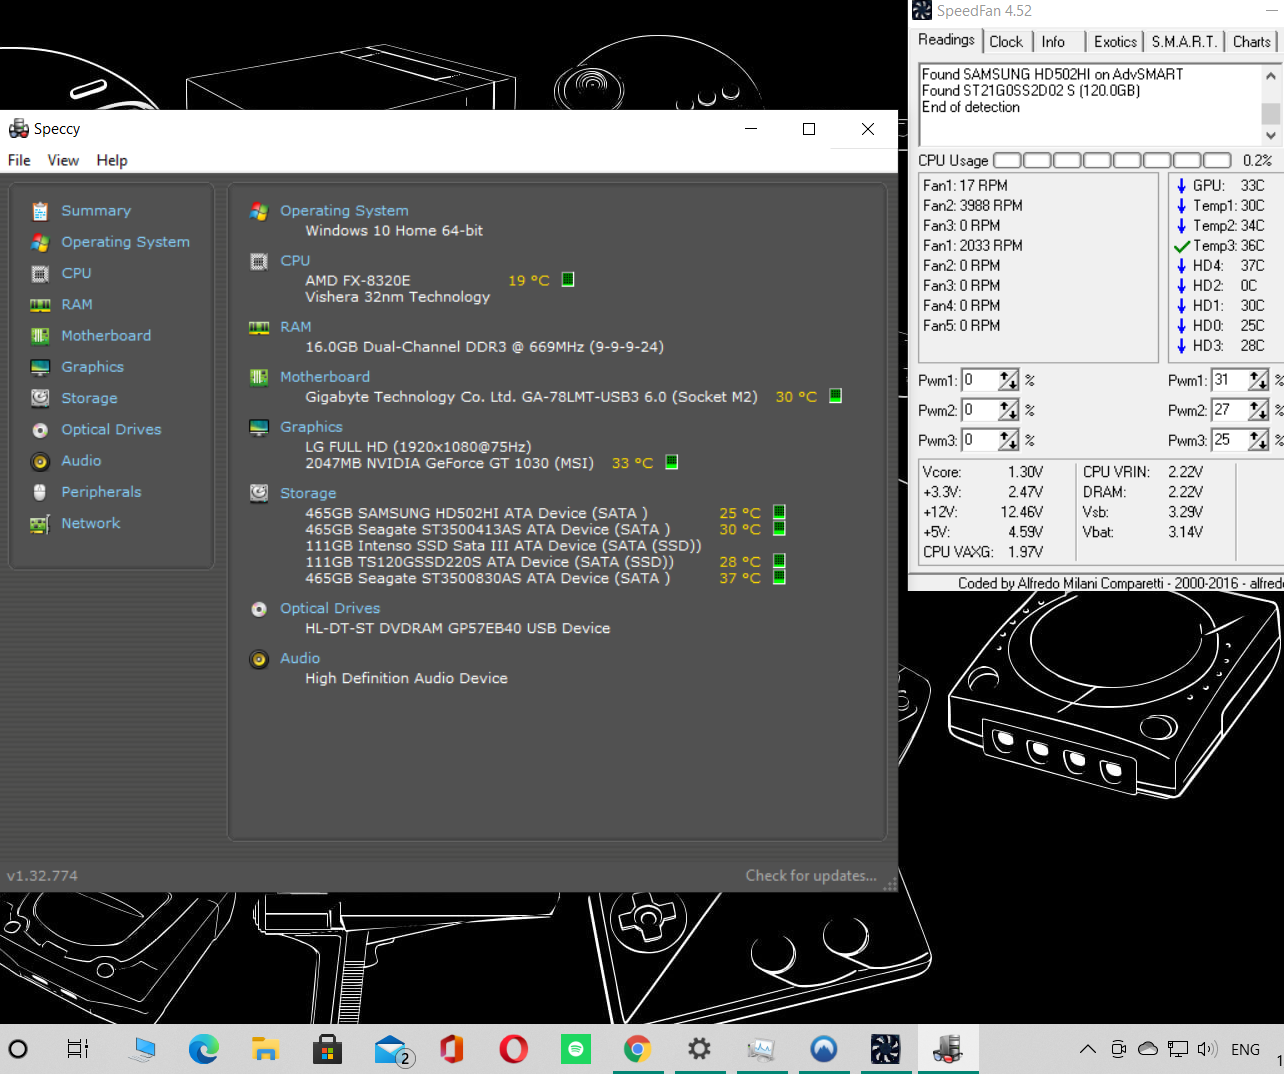Click the right Pwm2 value field showing 27

(x=1229, y=410)
